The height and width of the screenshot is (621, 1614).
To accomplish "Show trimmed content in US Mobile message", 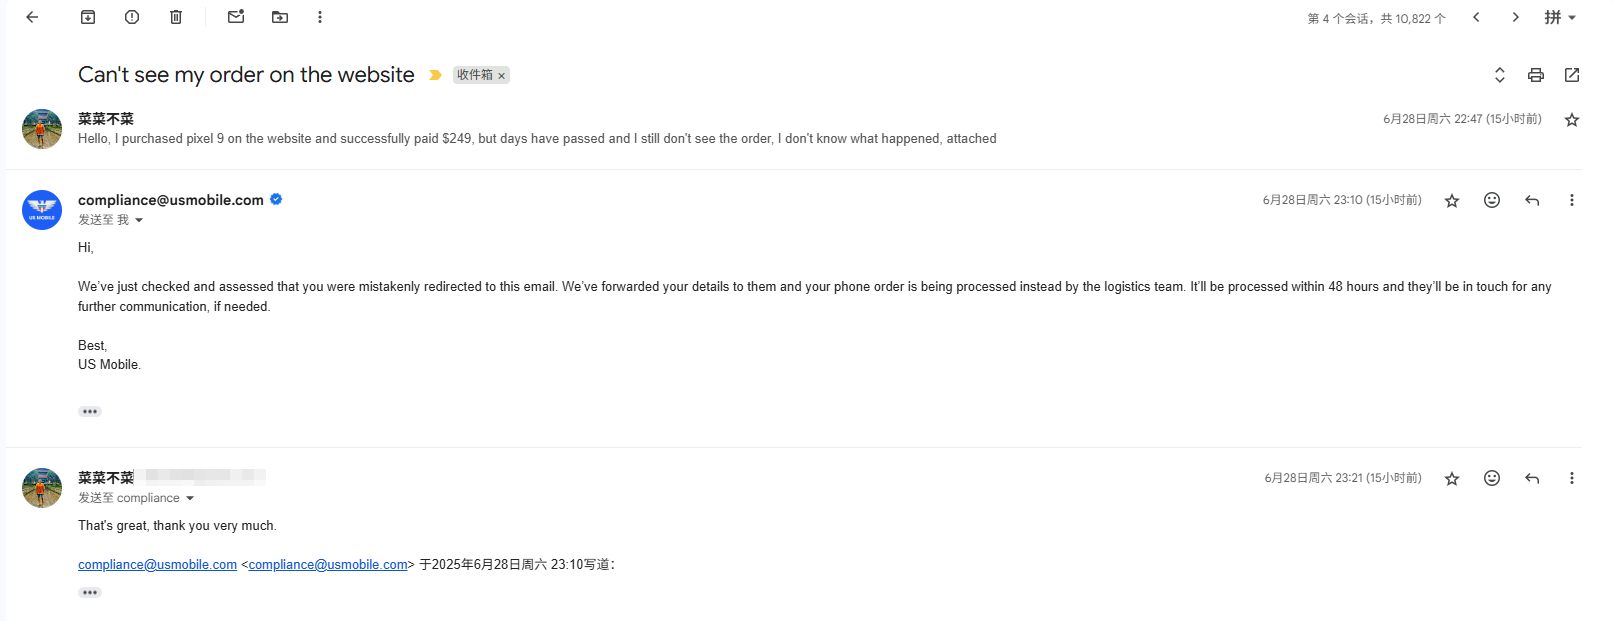I will (90, 412).
